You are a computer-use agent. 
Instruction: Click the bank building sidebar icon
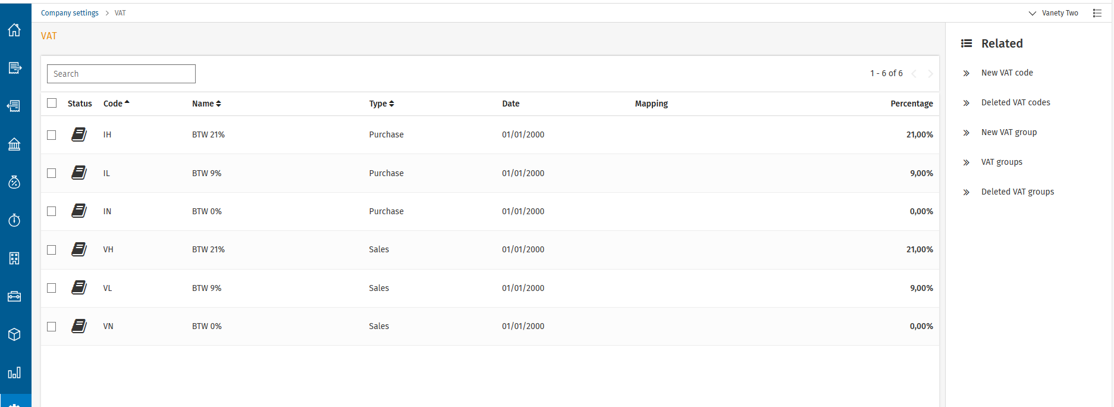14,144
